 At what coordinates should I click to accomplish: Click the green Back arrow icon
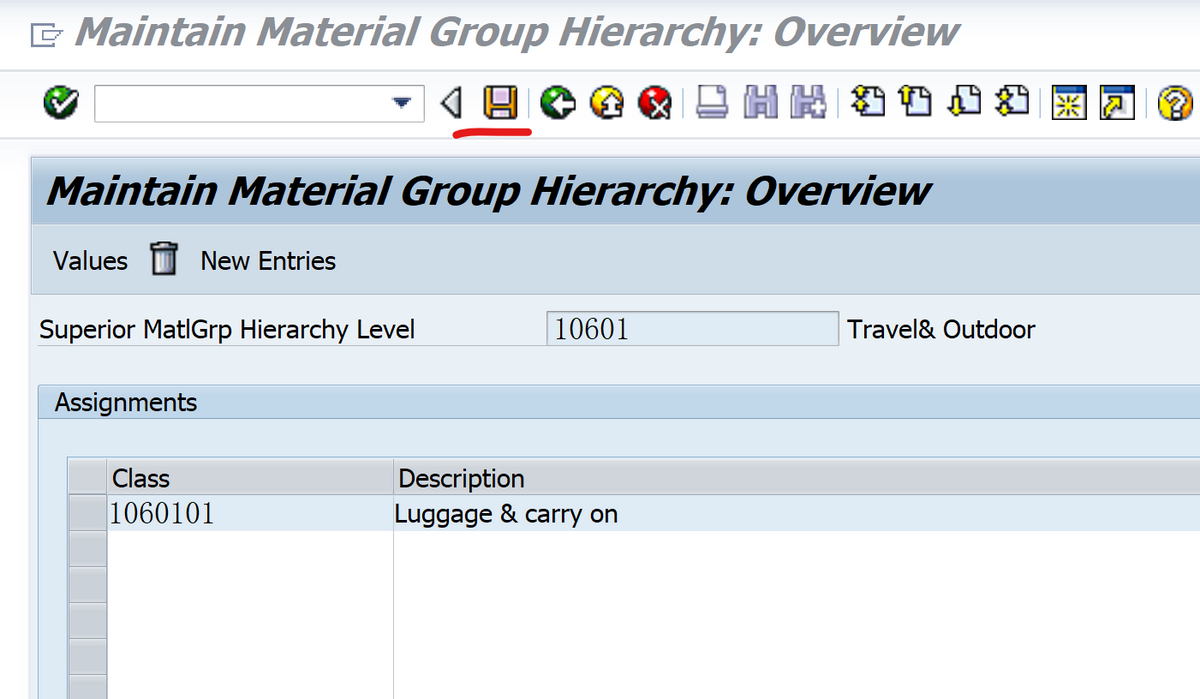click(x=558, y=102)
